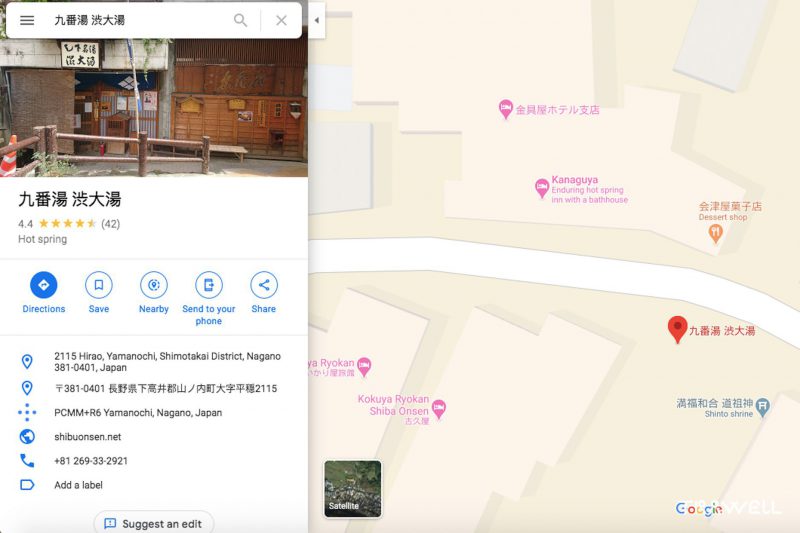Click the globe website icon

[x=27, y=437]
